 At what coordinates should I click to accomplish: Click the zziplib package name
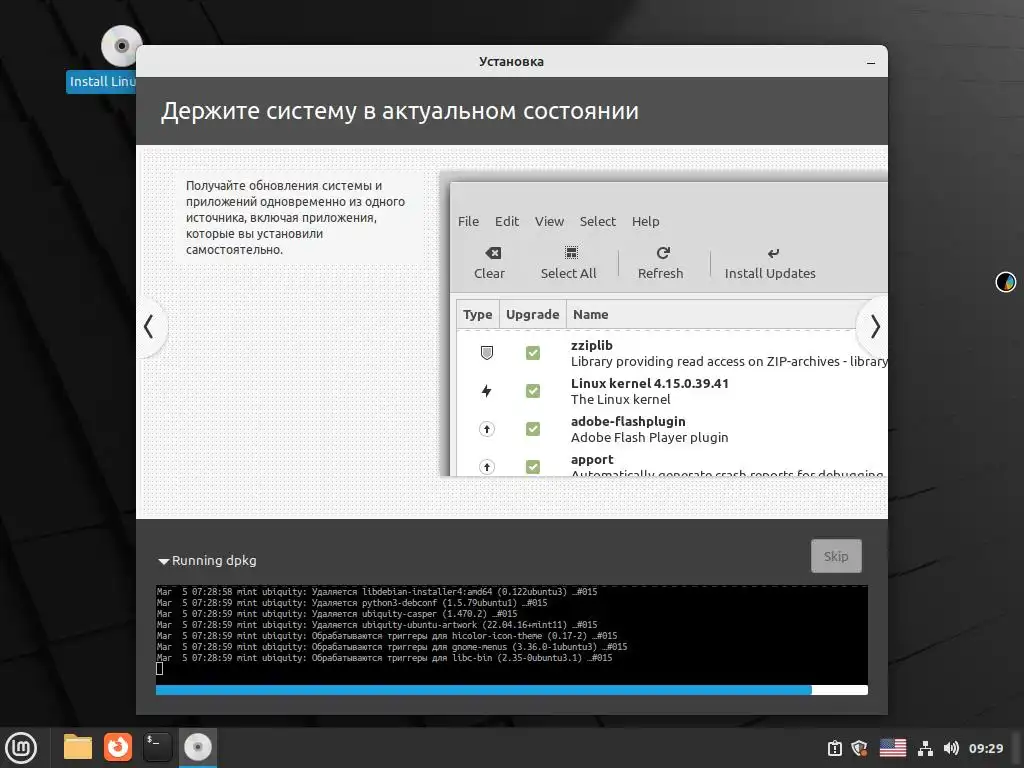tap(592, 345)
